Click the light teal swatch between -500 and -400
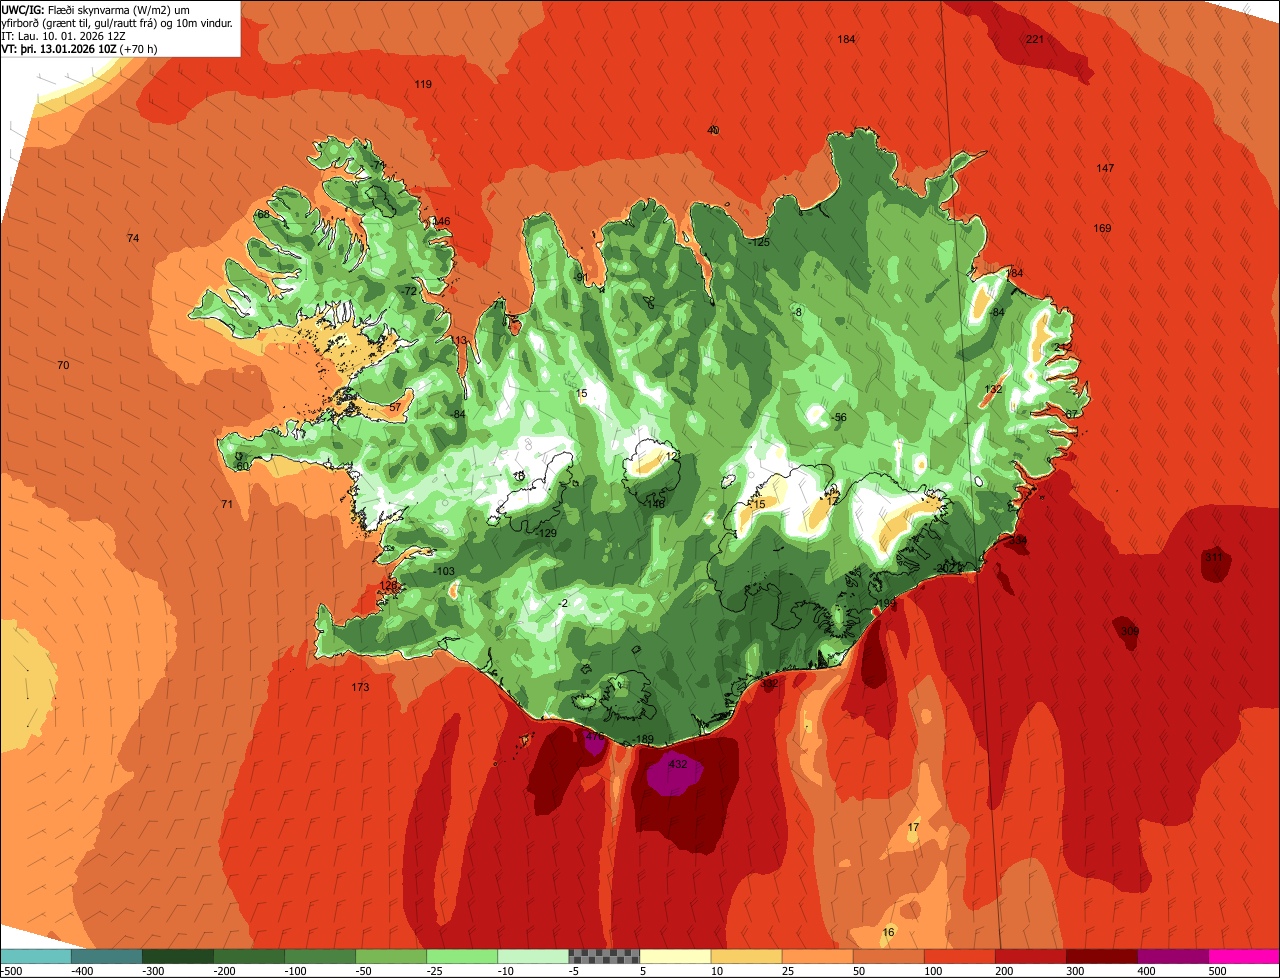 [x=35, y=955]
